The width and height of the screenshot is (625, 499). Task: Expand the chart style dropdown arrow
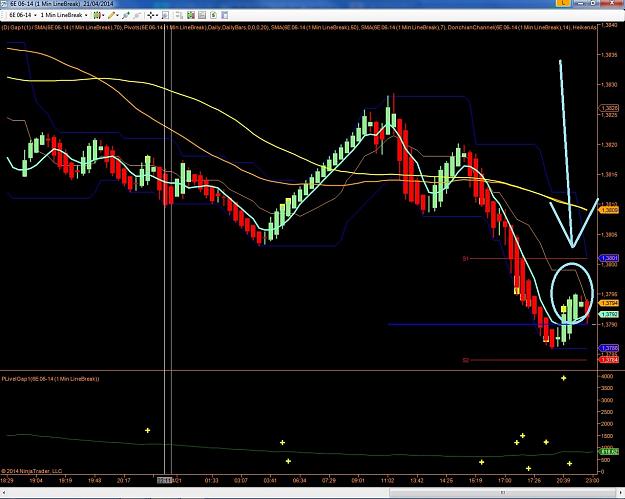(x=103, y=15)
